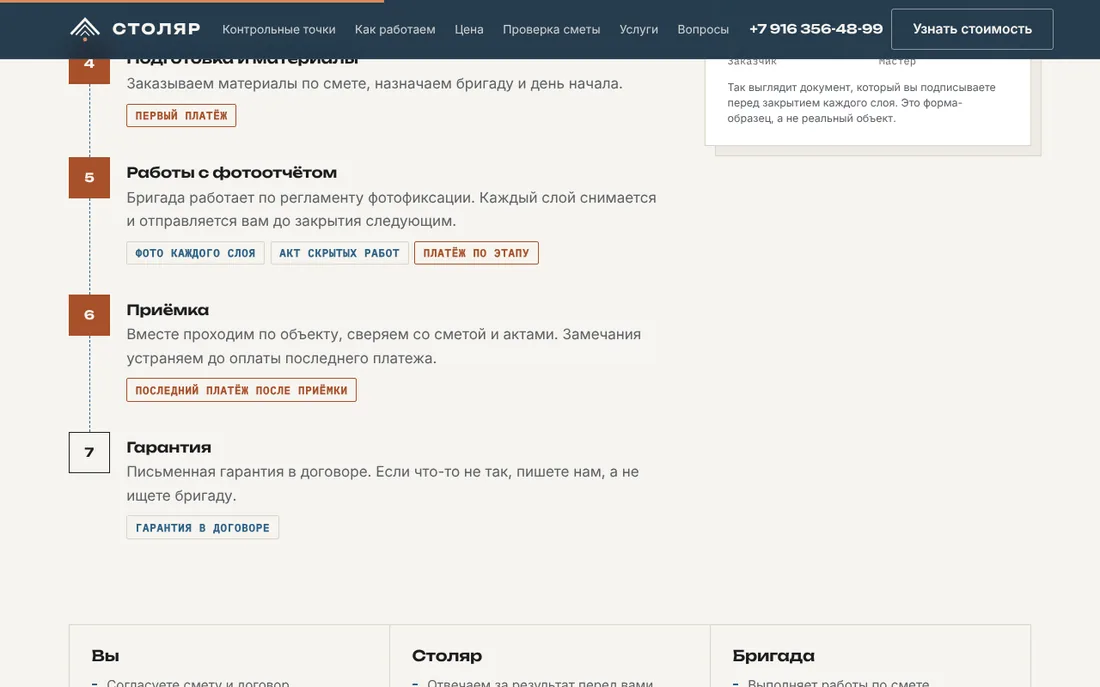Screen dimensions: 1100x687
Task: Click the ПЕРВЫЙ ПЛАТЁЖ tag
Action: (x=181, y=116)
